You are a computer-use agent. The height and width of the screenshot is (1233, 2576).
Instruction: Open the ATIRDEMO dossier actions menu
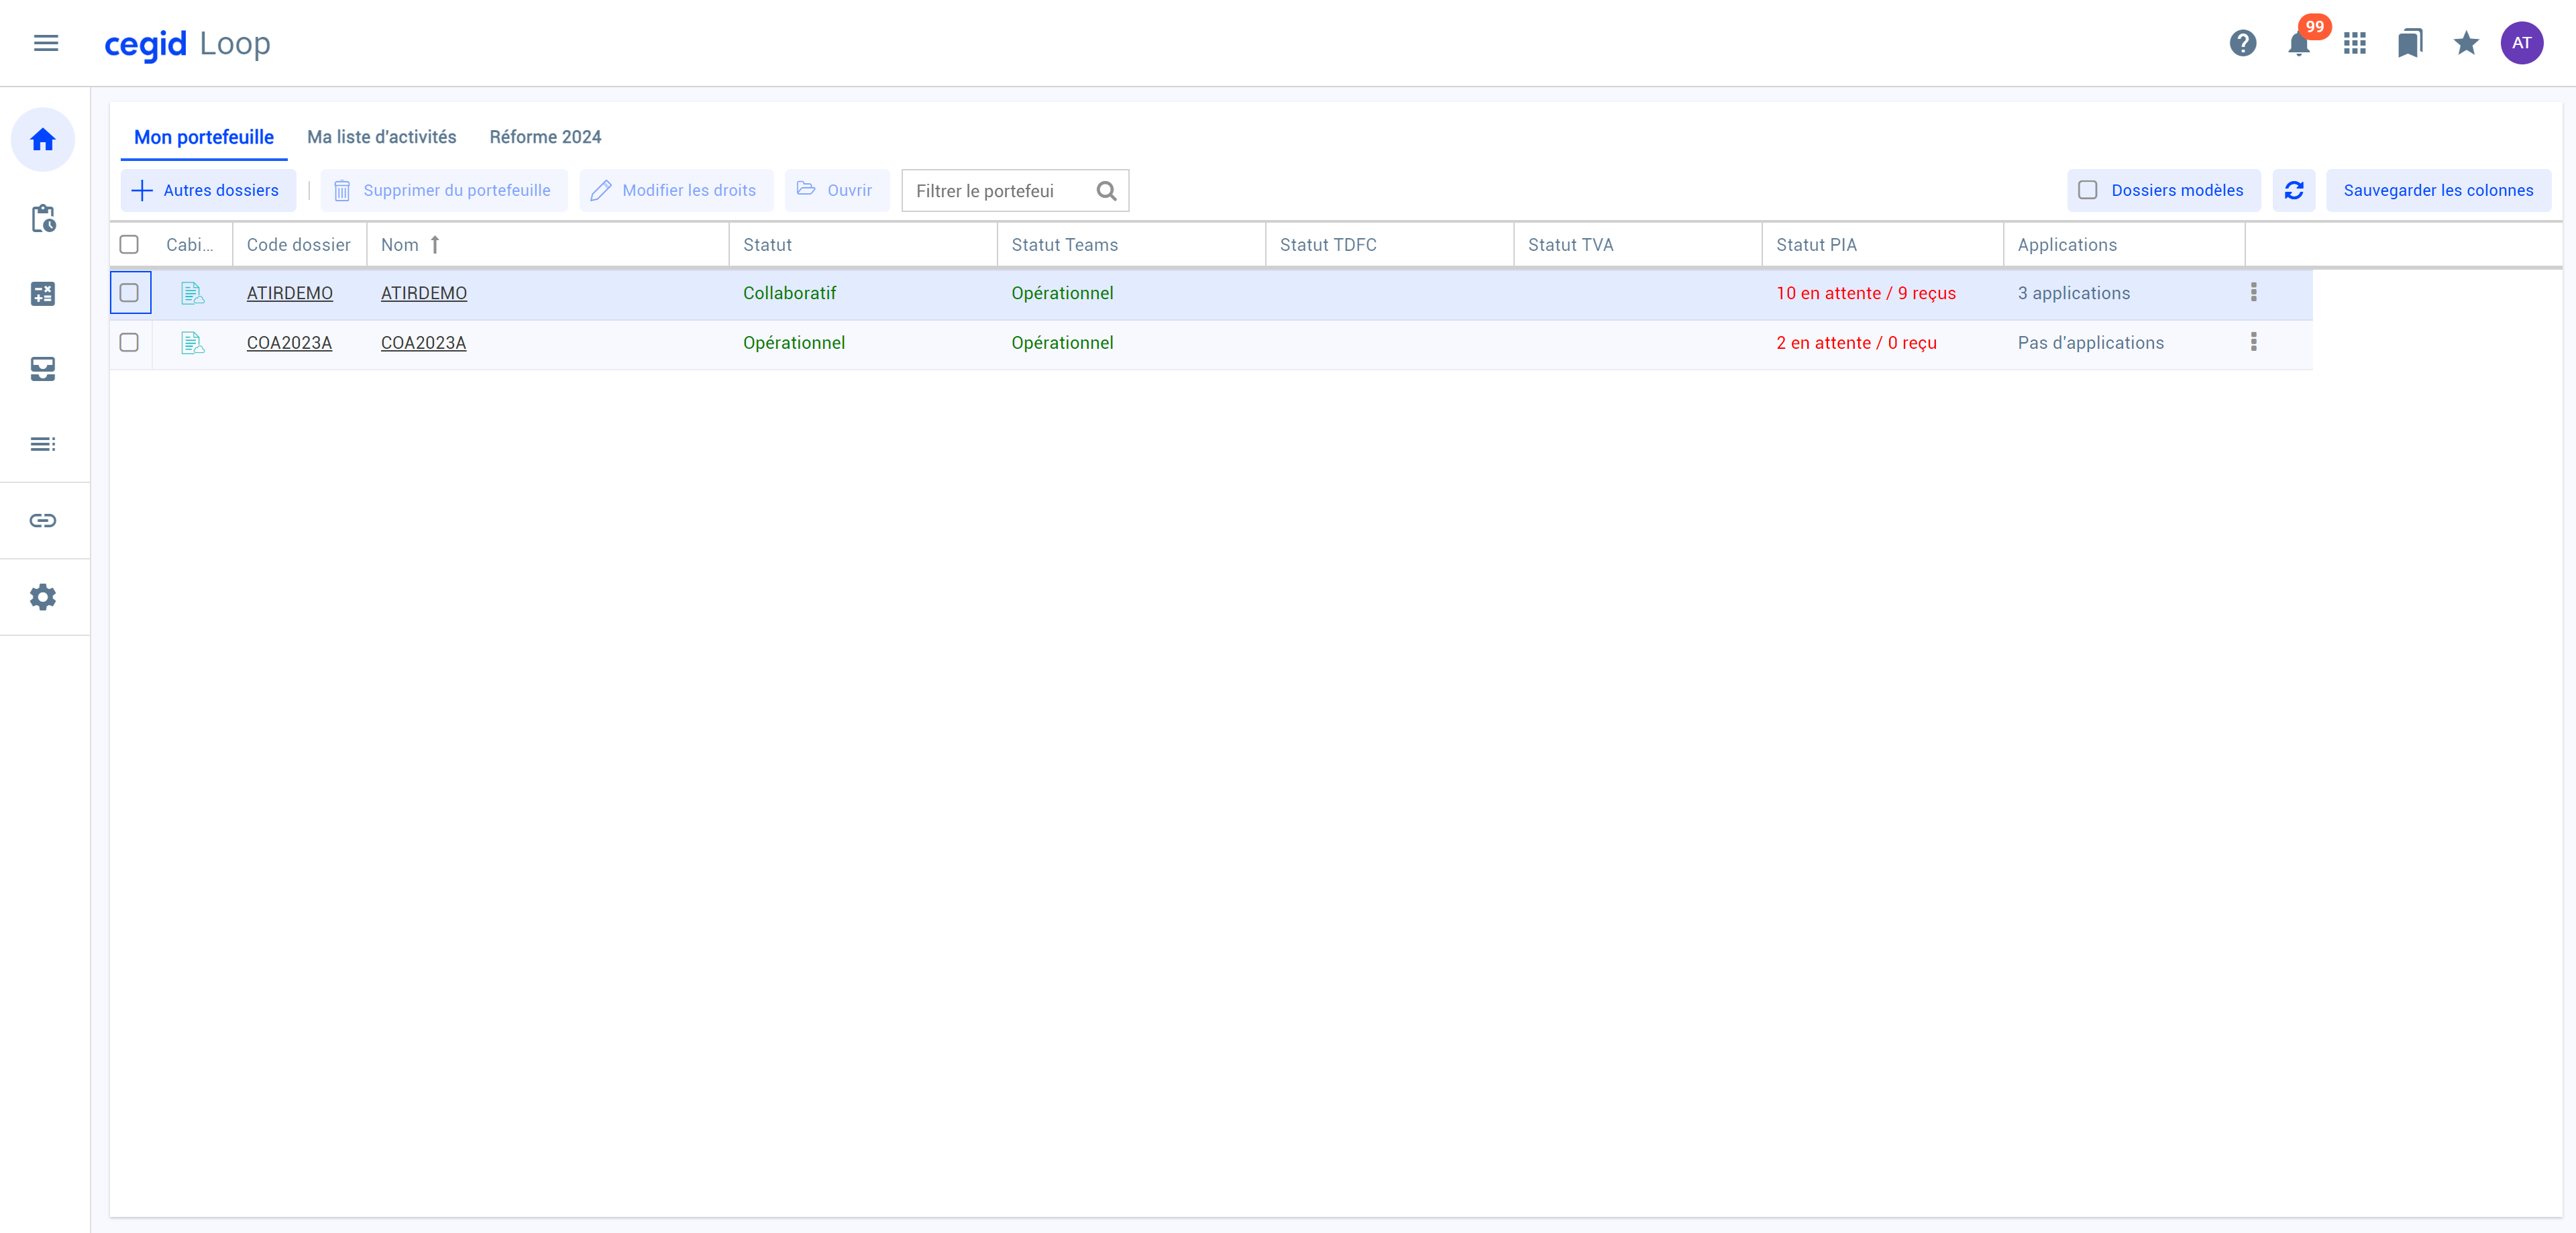click(2254, 292)
